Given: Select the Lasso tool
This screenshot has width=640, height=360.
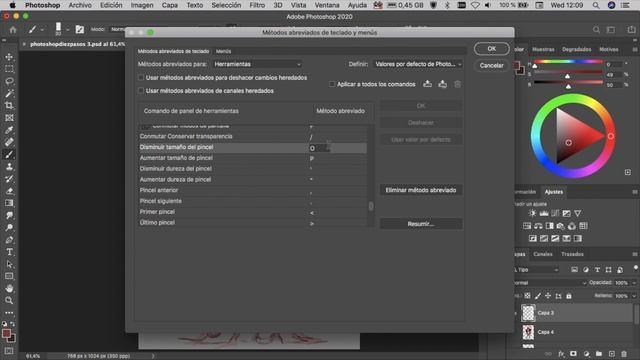Looking at the screenshot, I should (x=9, y=81).
